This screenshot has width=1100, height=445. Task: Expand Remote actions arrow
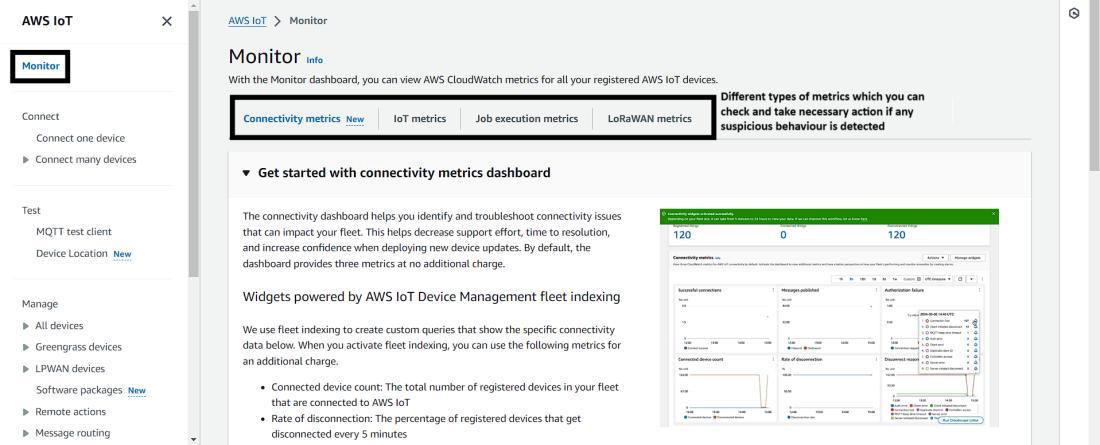pos(26,412)
